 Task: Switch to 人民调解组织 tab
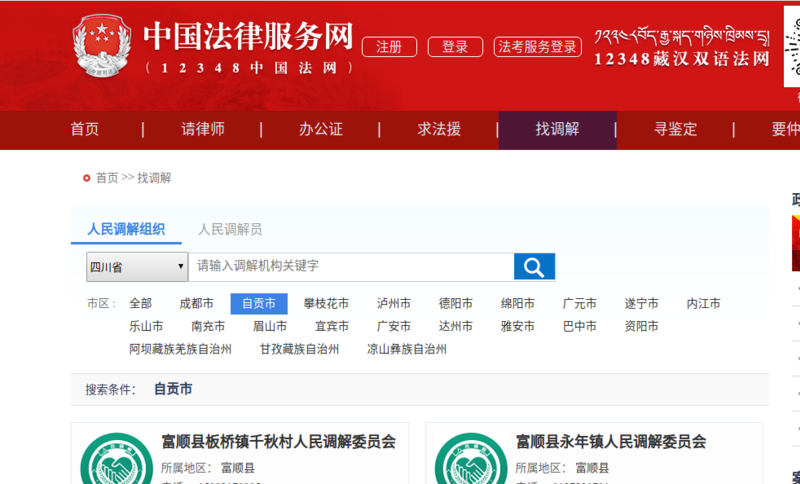click(x=126, y=229)
